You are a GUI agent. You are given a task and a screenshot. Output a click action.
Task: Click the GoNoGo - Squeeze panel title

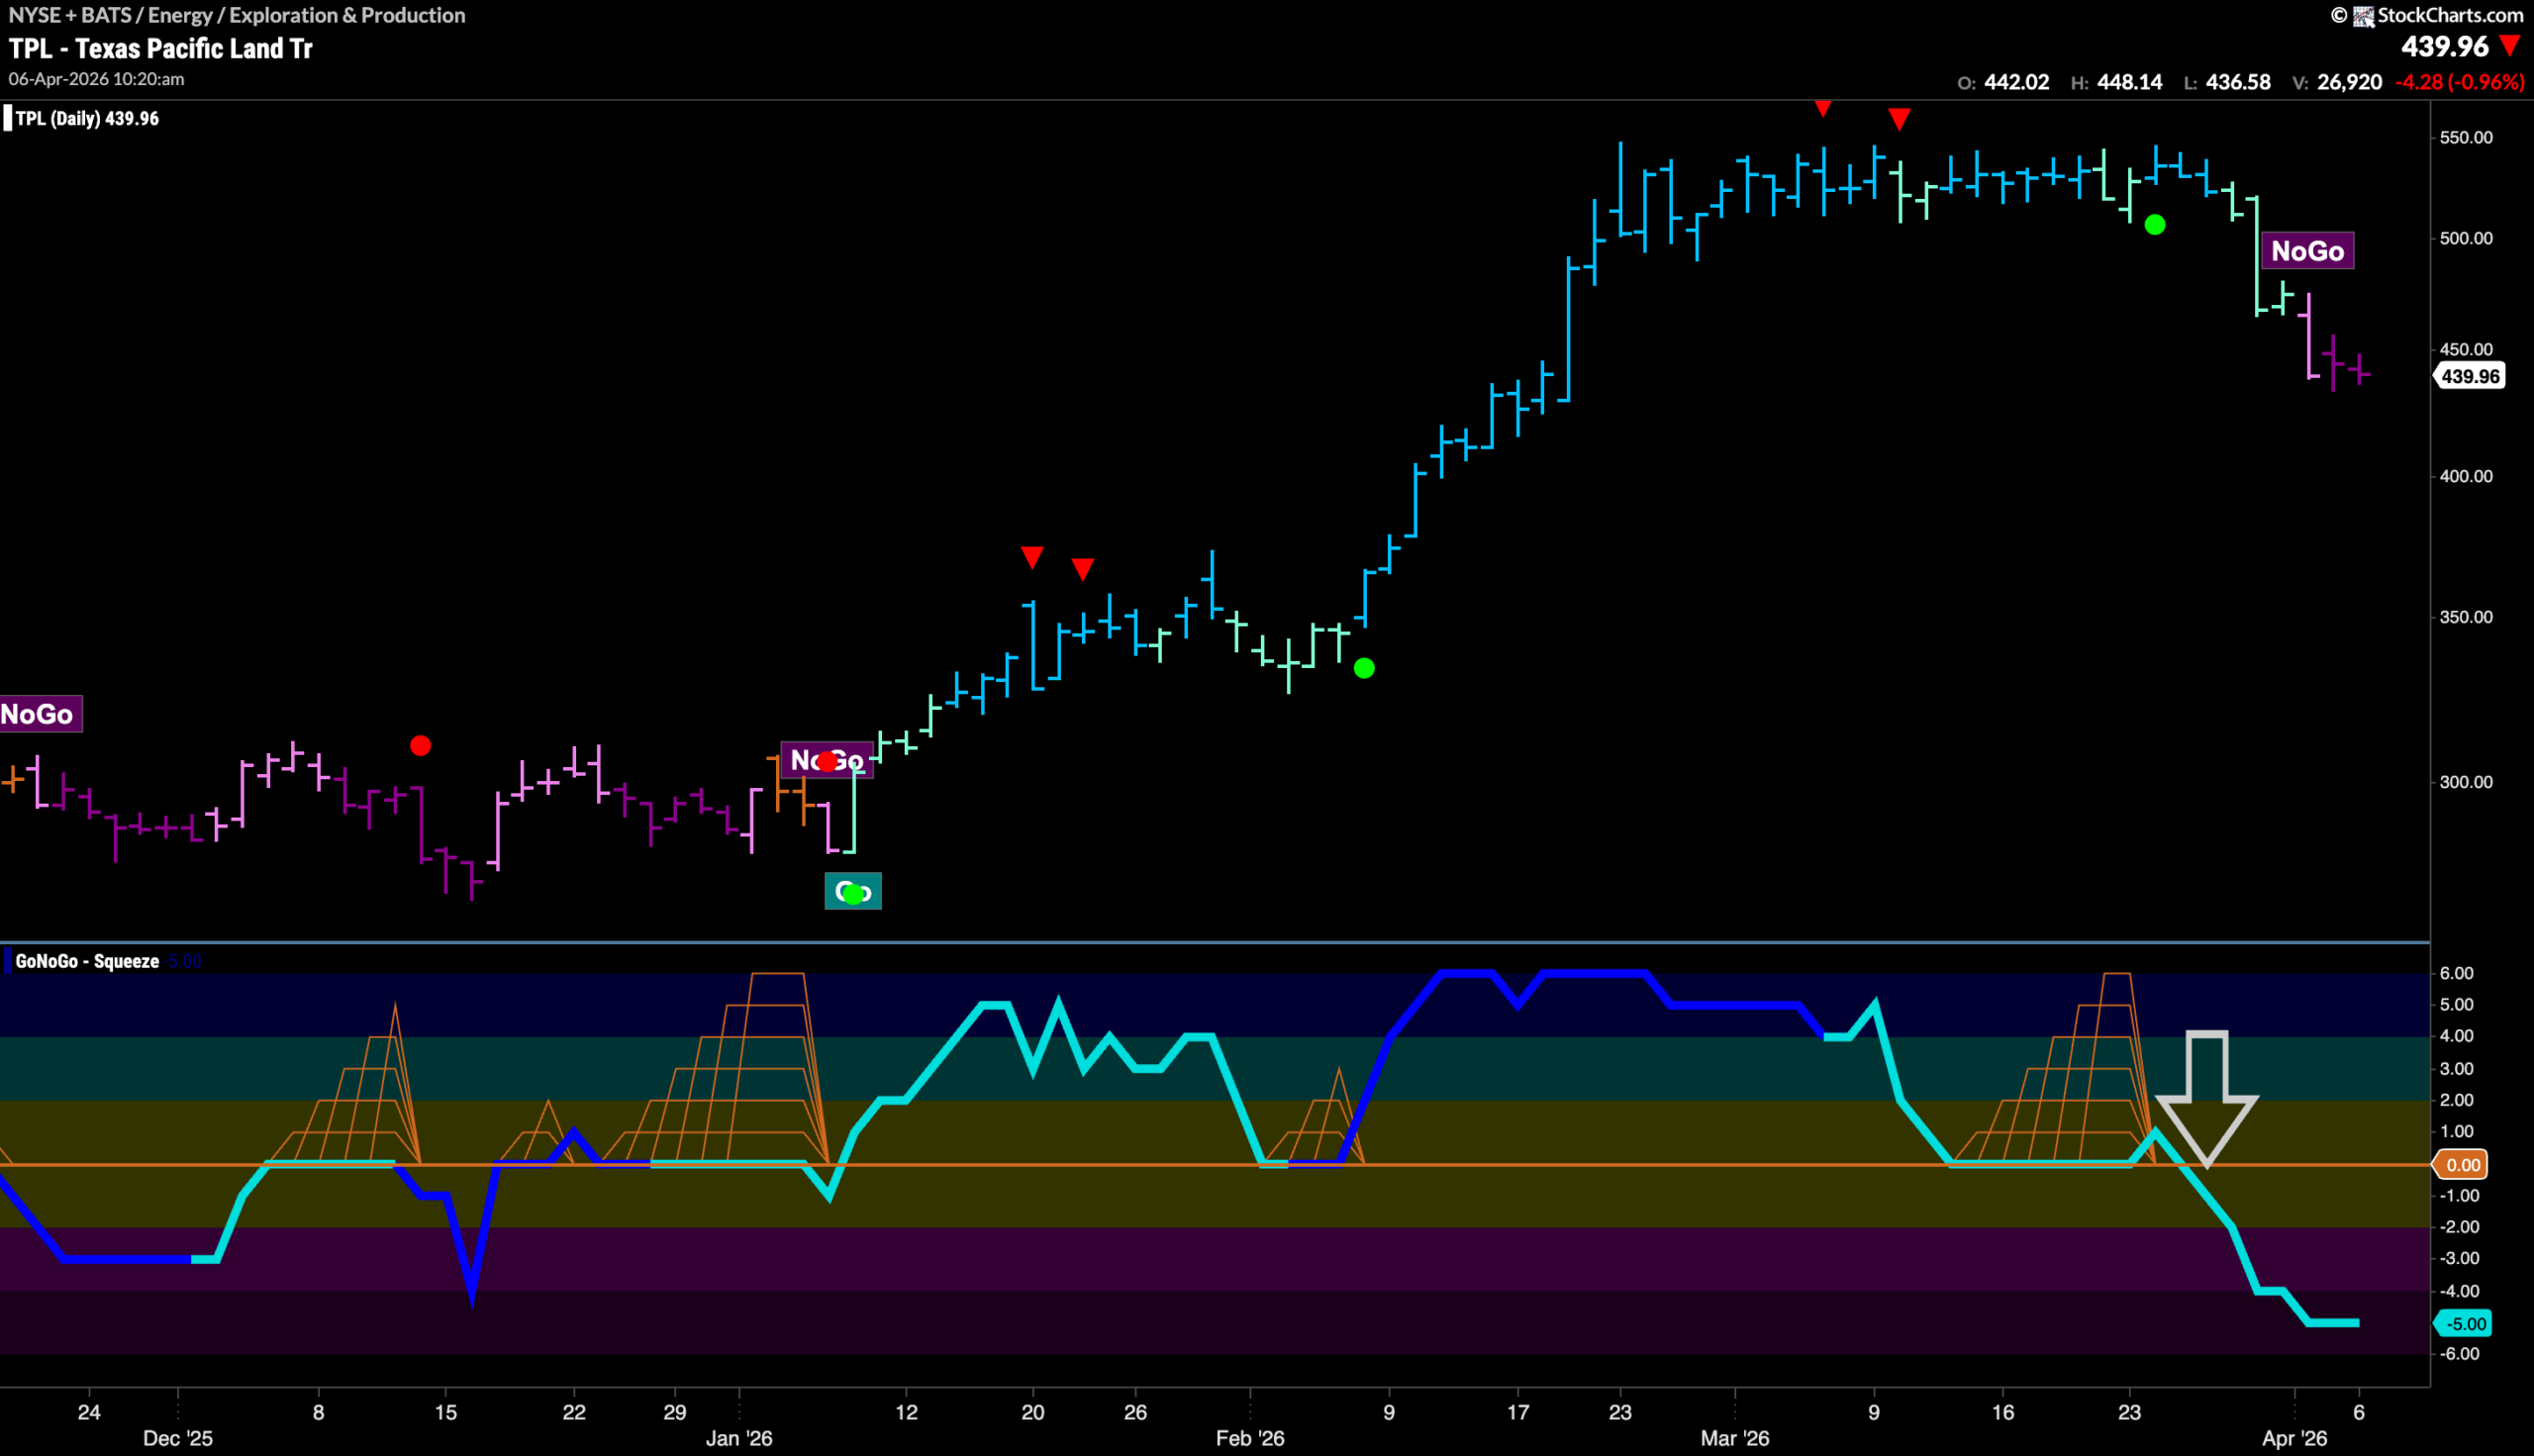(x=87, y=961)
